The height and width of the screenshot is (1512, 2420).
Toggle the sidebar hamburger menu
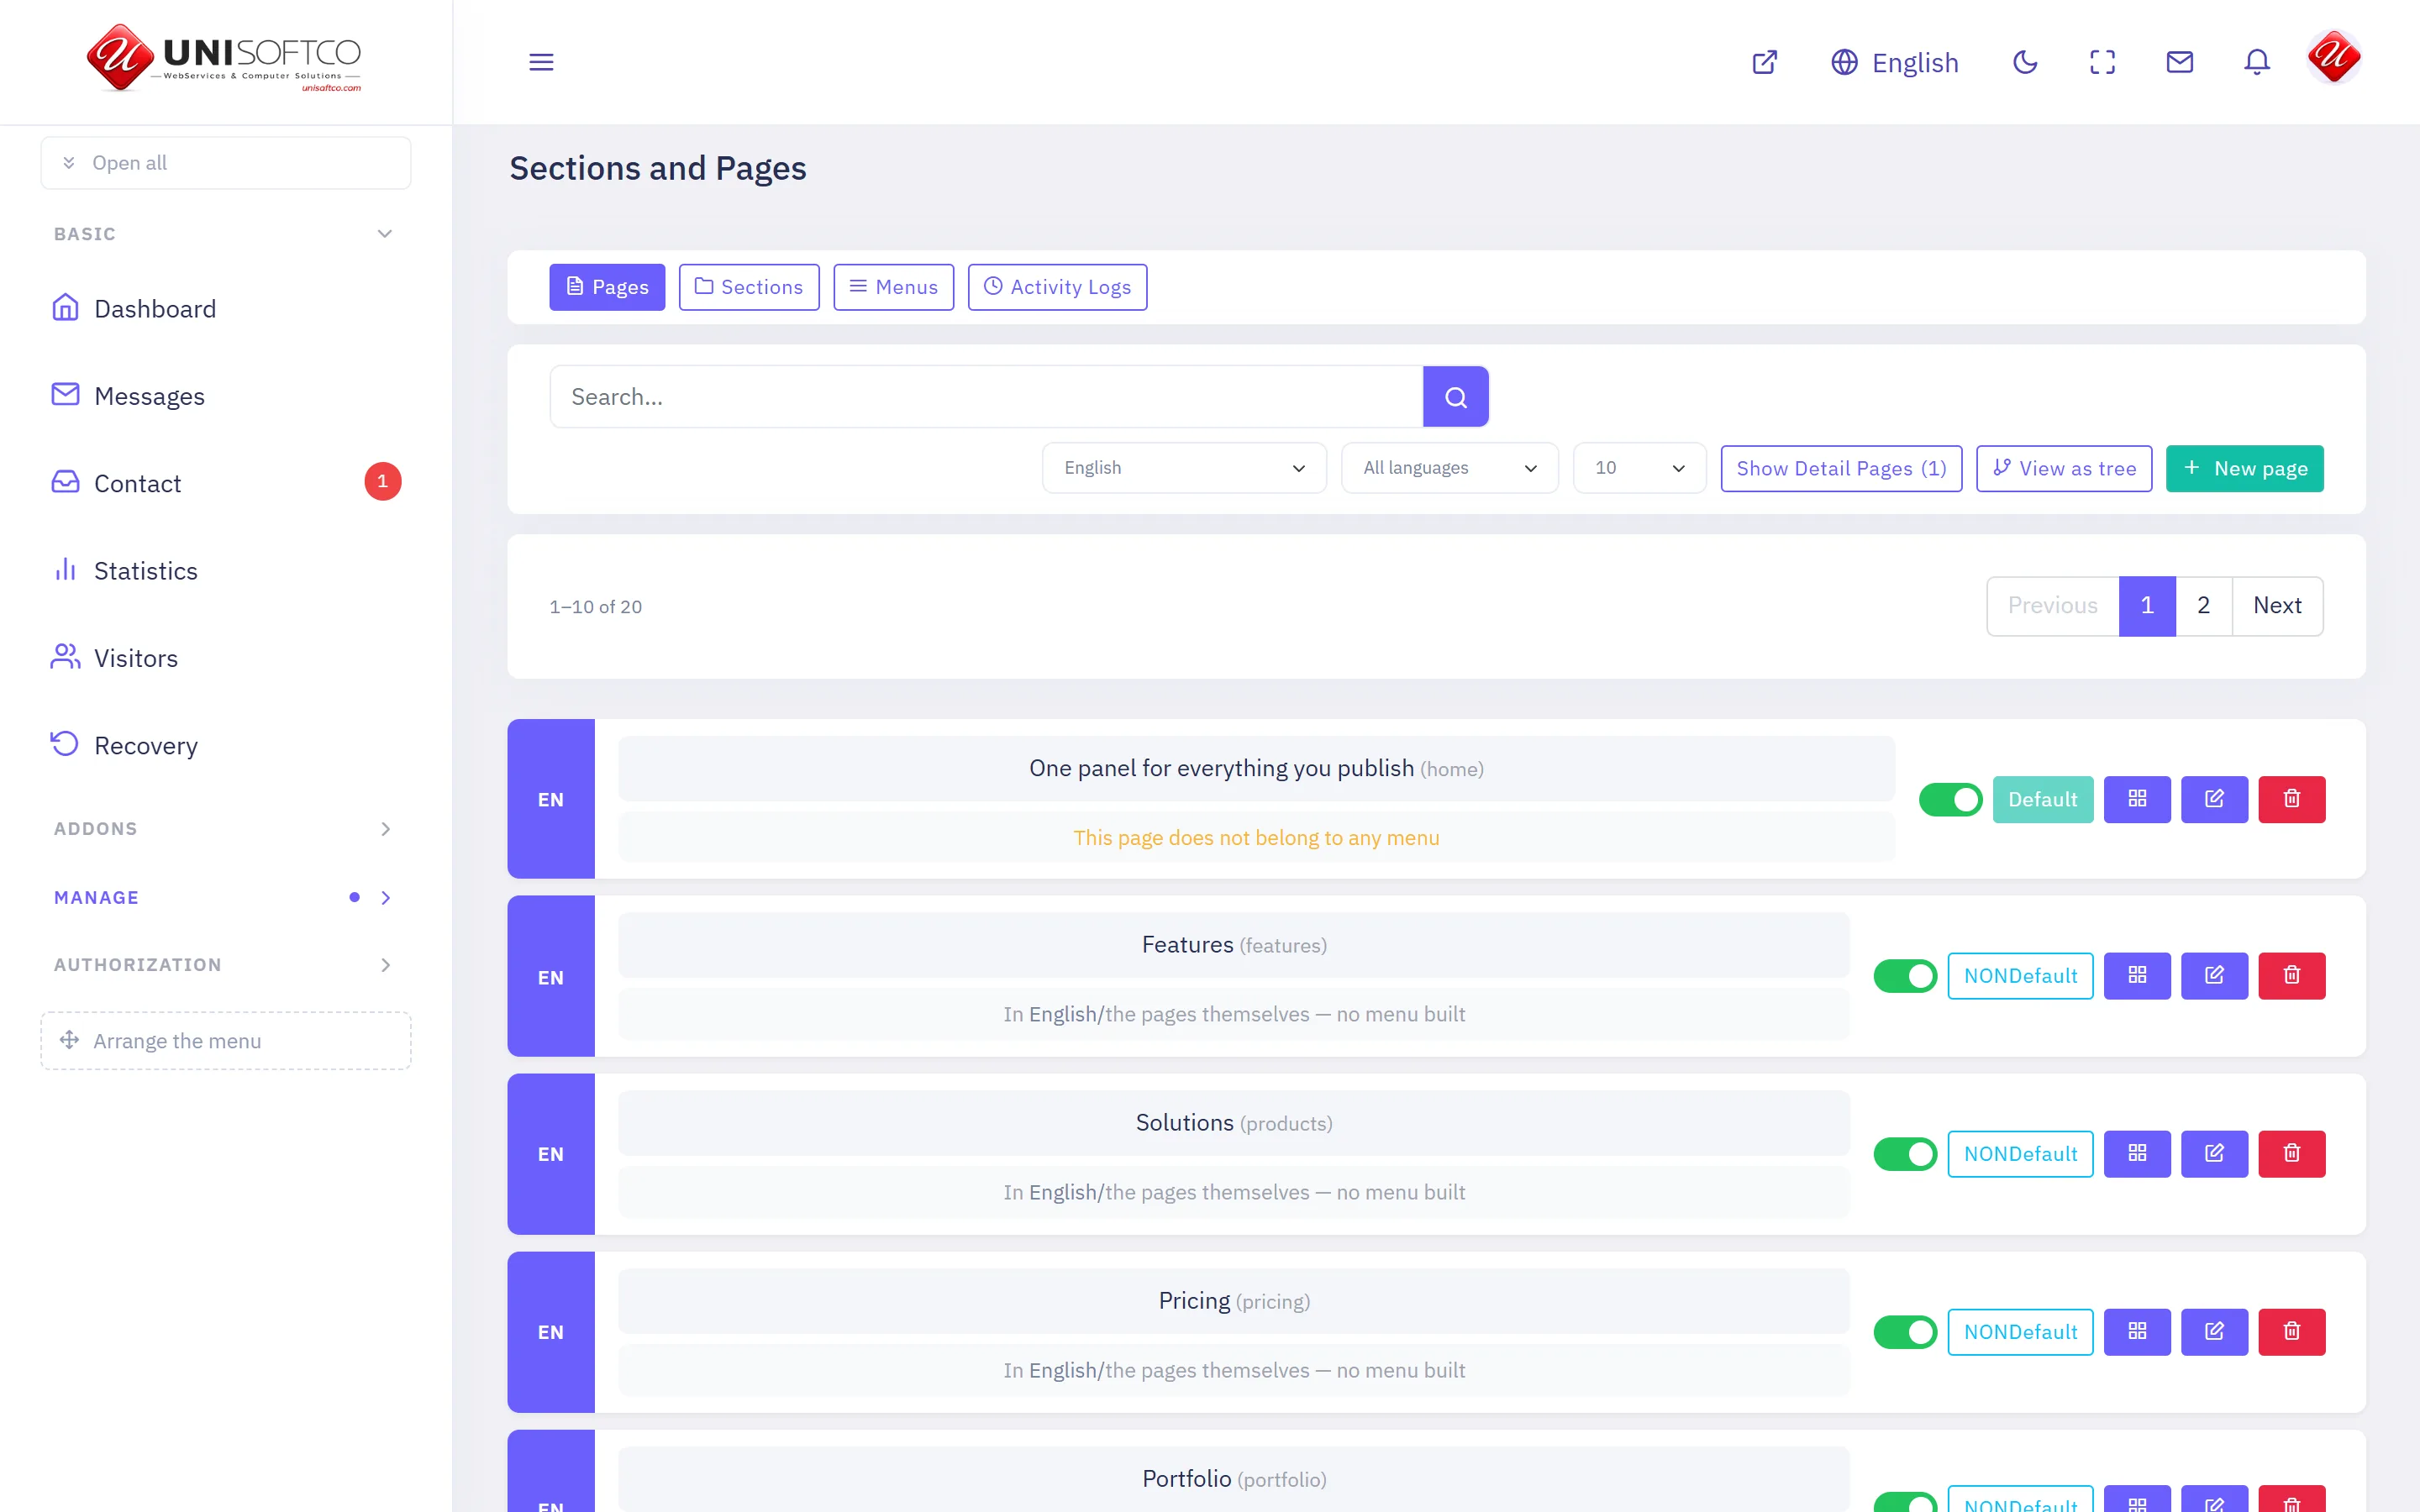pyautogui.click(x=541, y=62)
